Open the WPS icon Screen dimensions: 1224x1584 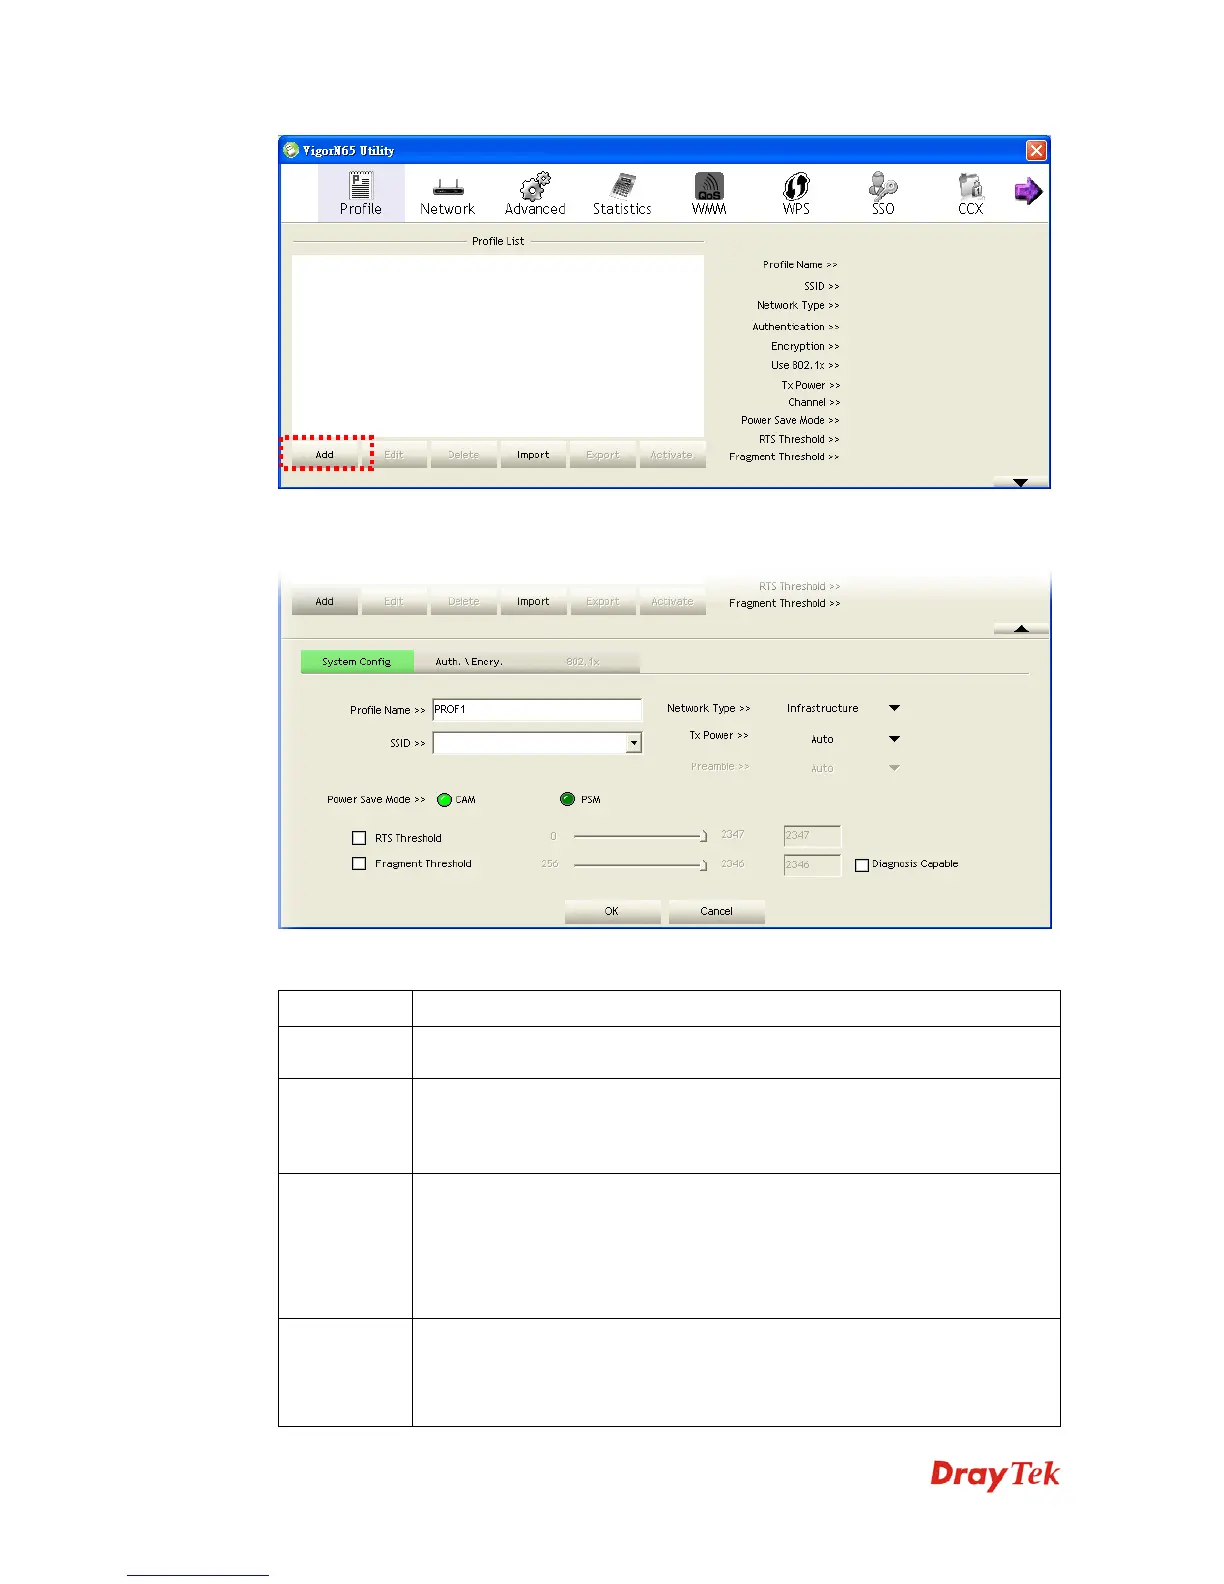click(x=796, y=193)
